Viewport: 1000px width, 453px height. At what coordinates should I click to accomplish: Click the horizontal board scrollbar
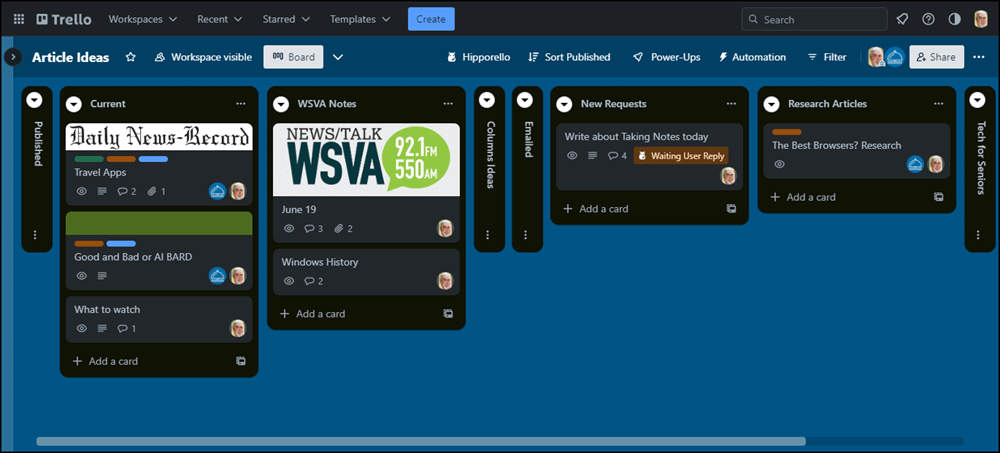[421, 441]
